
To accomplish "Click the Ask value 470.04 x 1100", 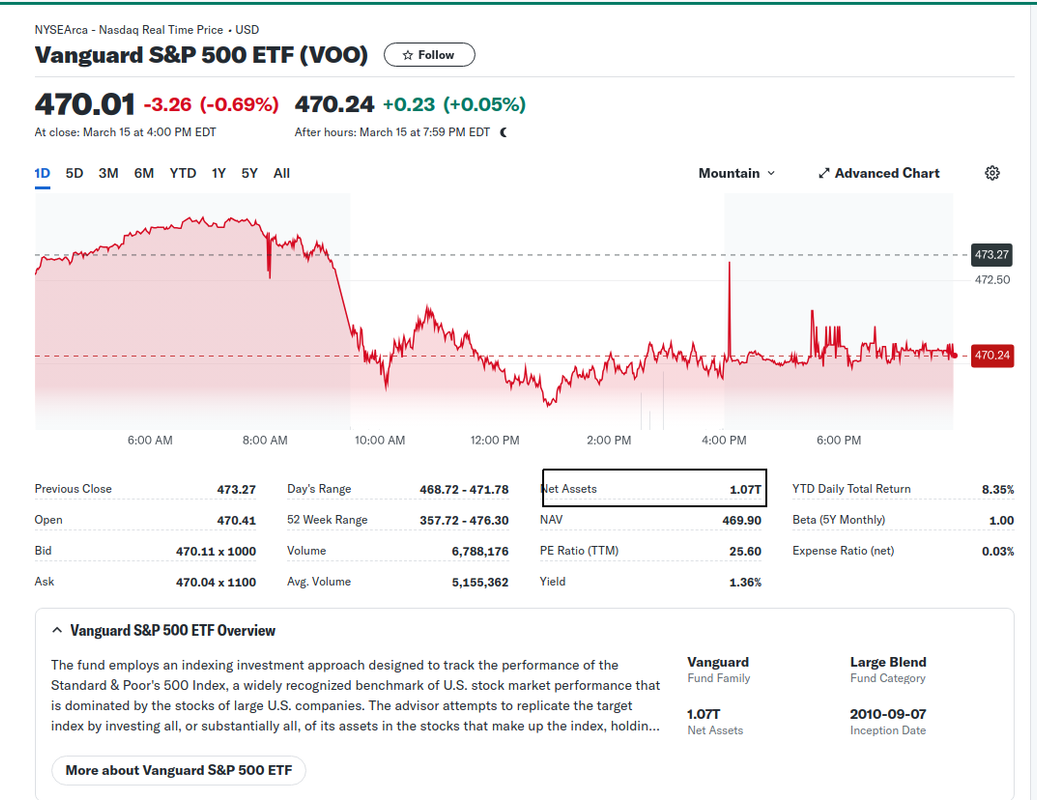I will click(216, 582).
